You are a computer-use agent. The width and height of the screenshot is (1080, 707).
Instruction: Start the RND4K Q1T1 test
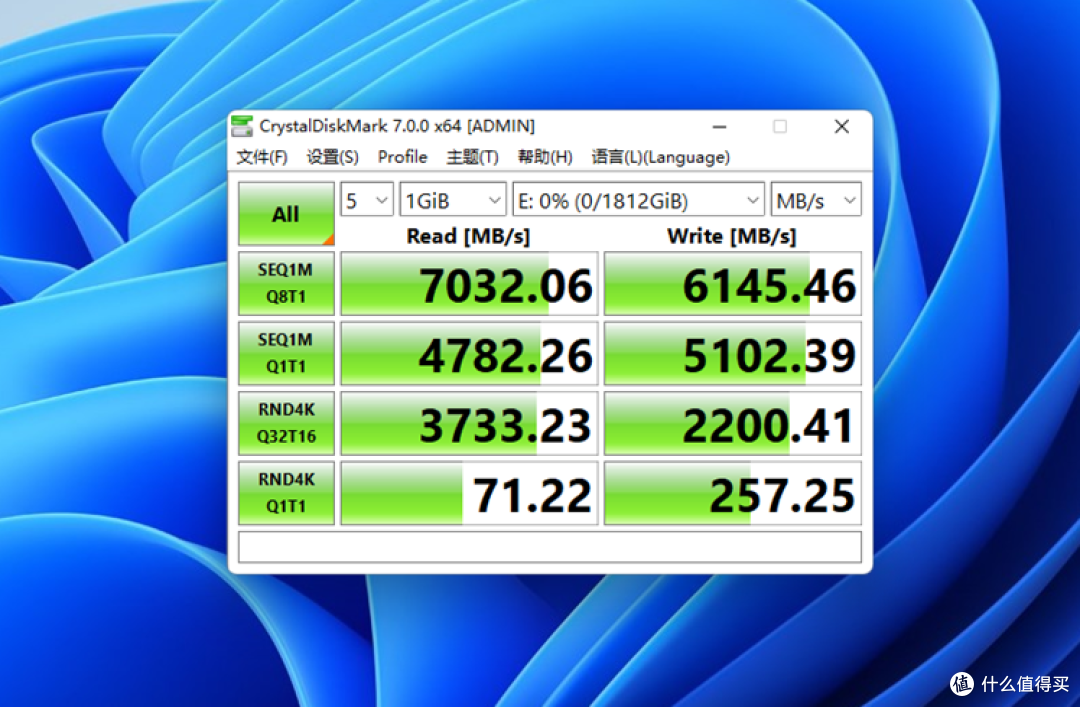pos(287,493)
